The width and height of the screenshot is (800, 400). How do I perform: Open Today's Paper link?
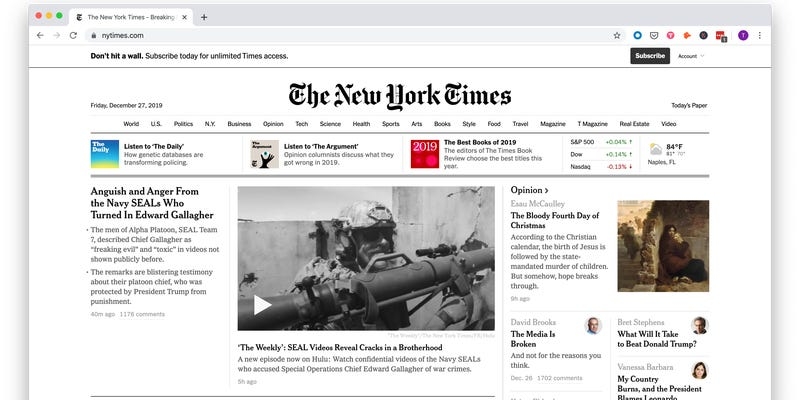689,106
